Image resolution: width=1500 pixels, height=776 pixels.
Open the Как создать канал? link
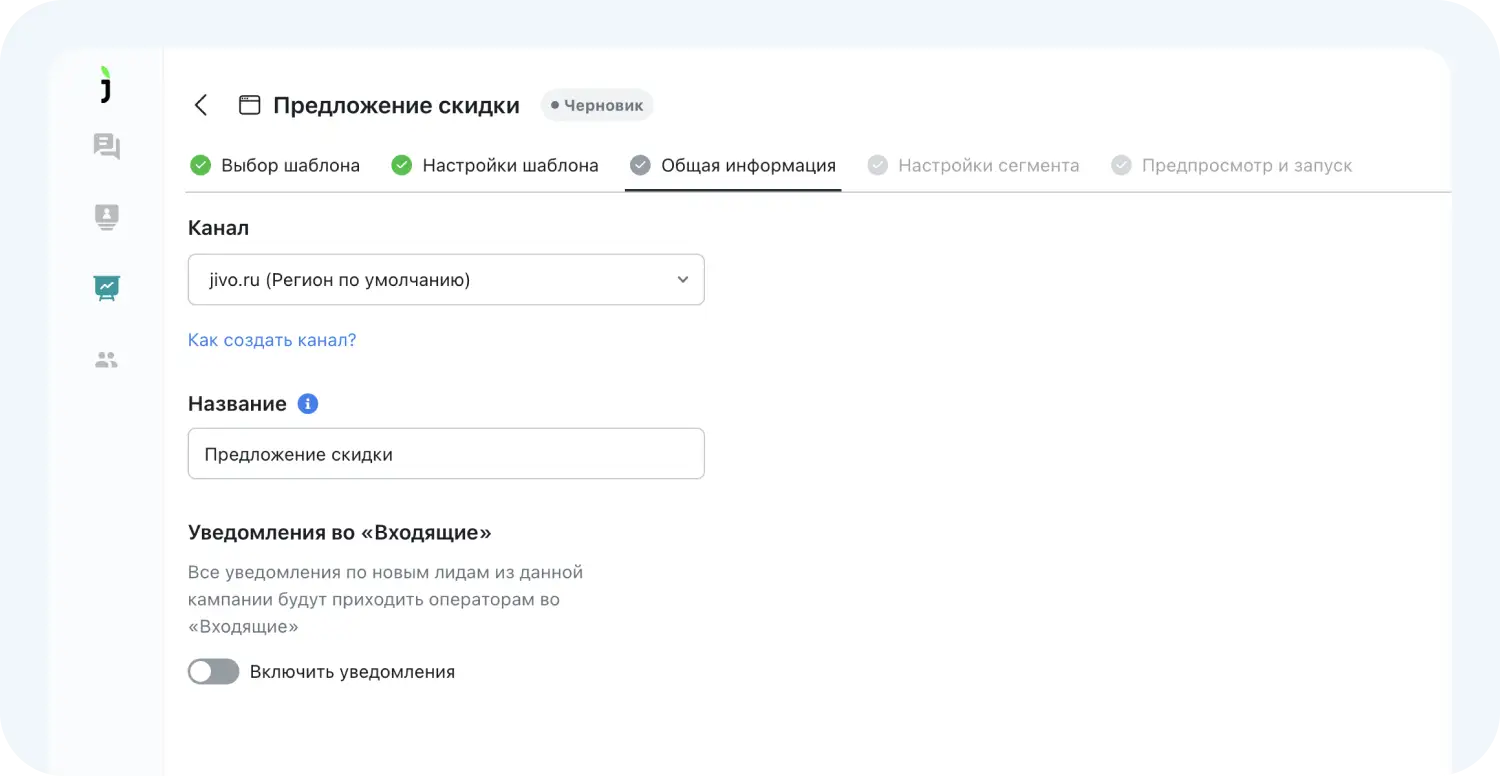coord(272,340)
